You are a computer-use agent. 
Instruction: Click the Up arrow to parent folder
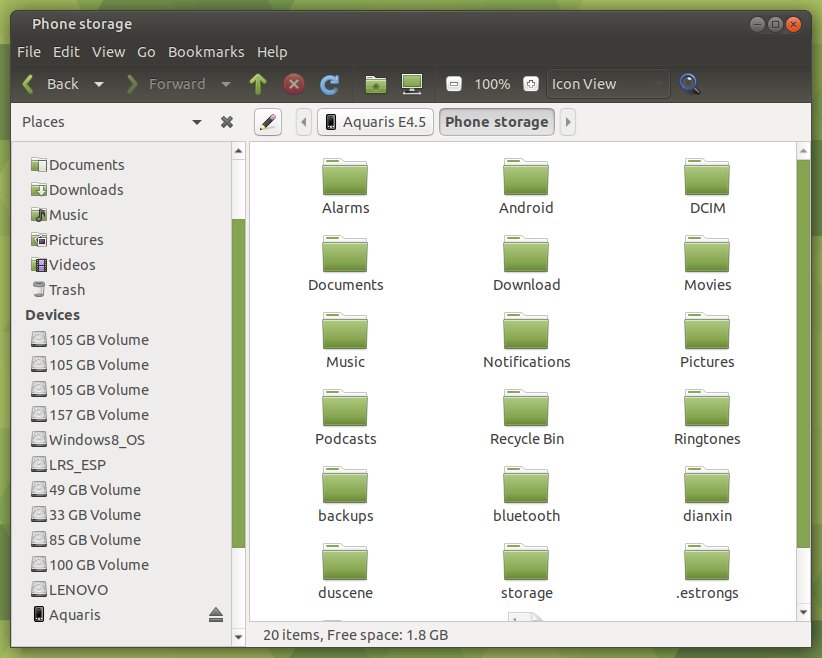click(258, 84)
